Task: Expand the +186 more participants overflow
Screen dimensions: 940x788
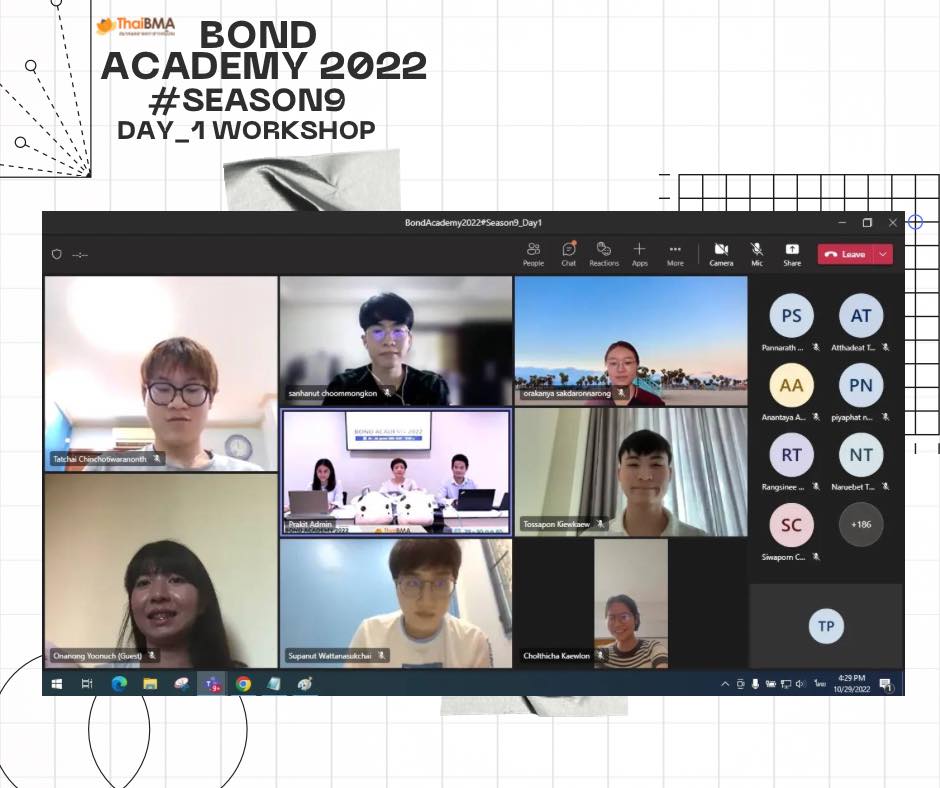Action: (x=860, y=524)
